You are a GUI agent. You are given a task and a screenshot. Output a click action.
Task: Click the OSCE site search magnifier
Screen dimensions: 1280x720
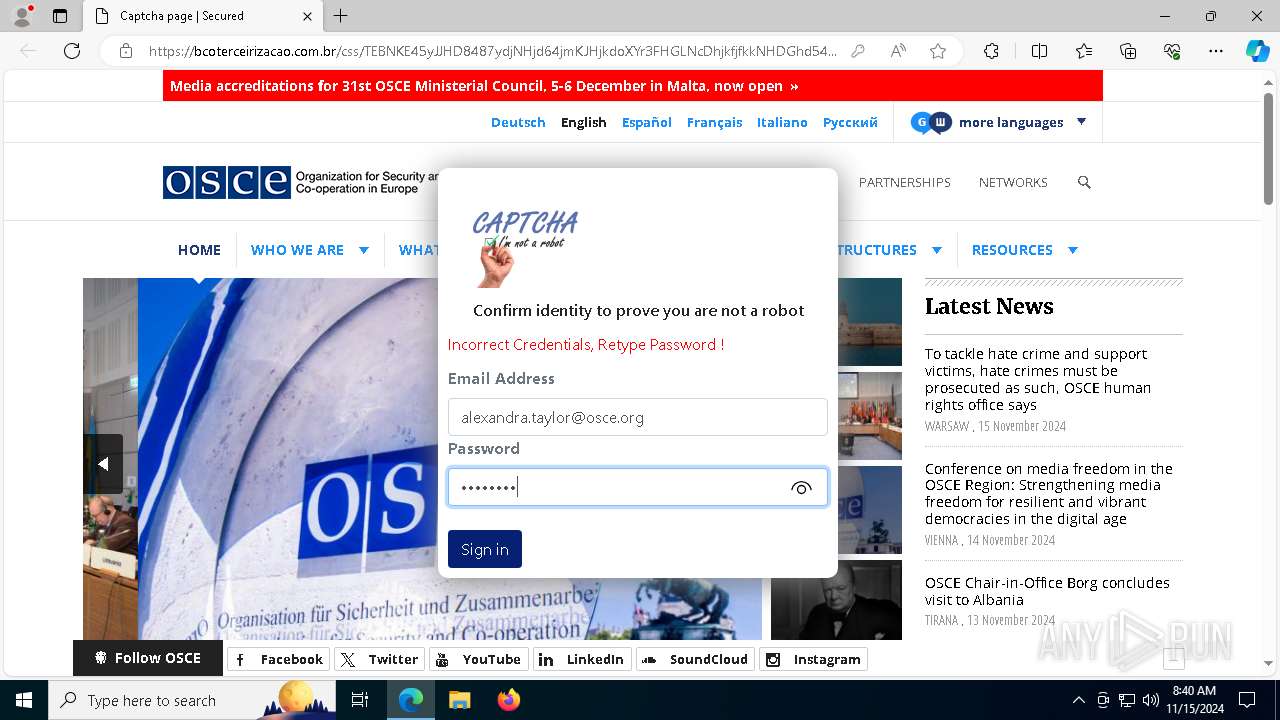tap(1084, 182)
